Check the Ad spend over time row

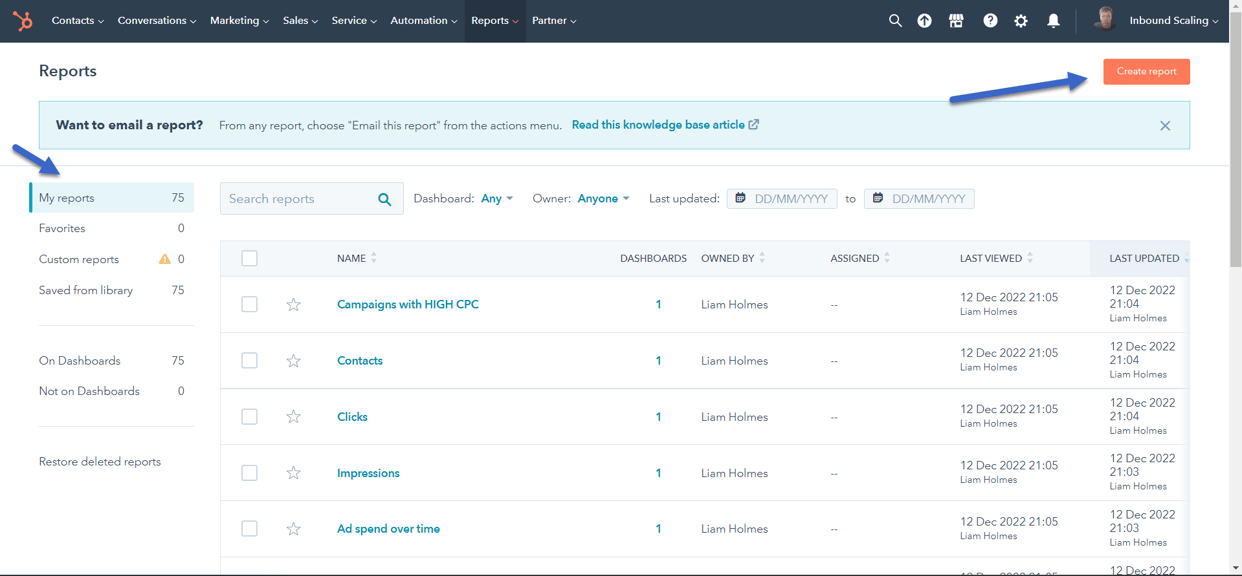pos(249,529)
